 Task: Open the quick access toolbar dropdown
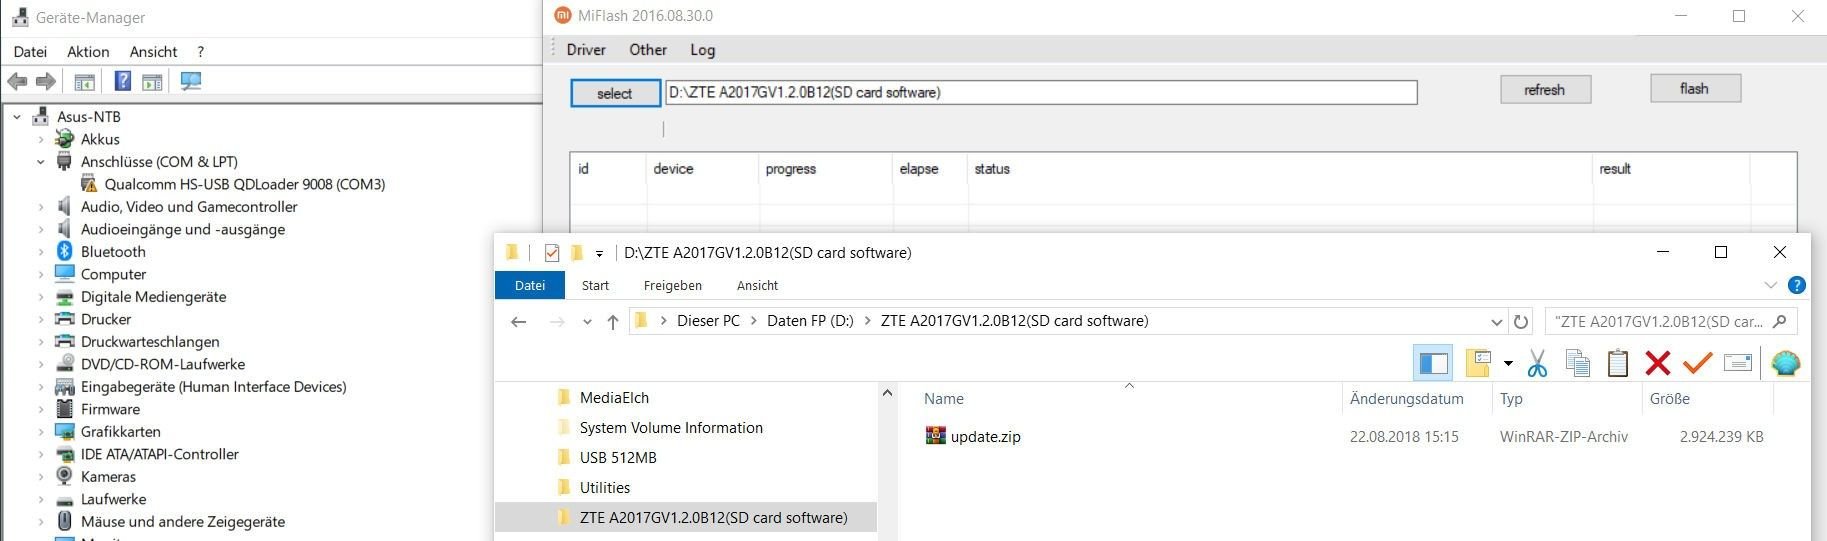coord(599,253)
